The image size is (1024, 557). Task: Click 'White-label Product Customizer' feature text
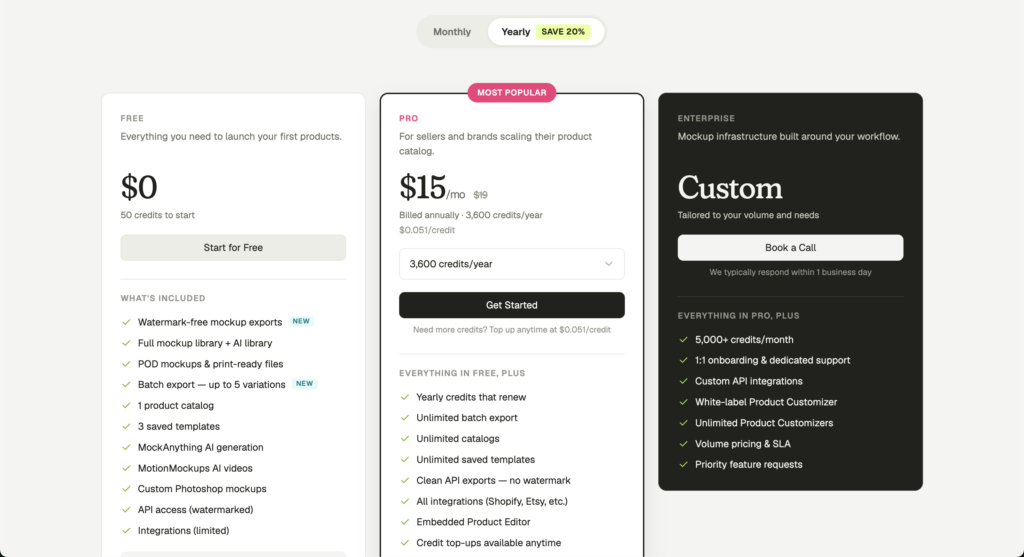coord(765,402)
